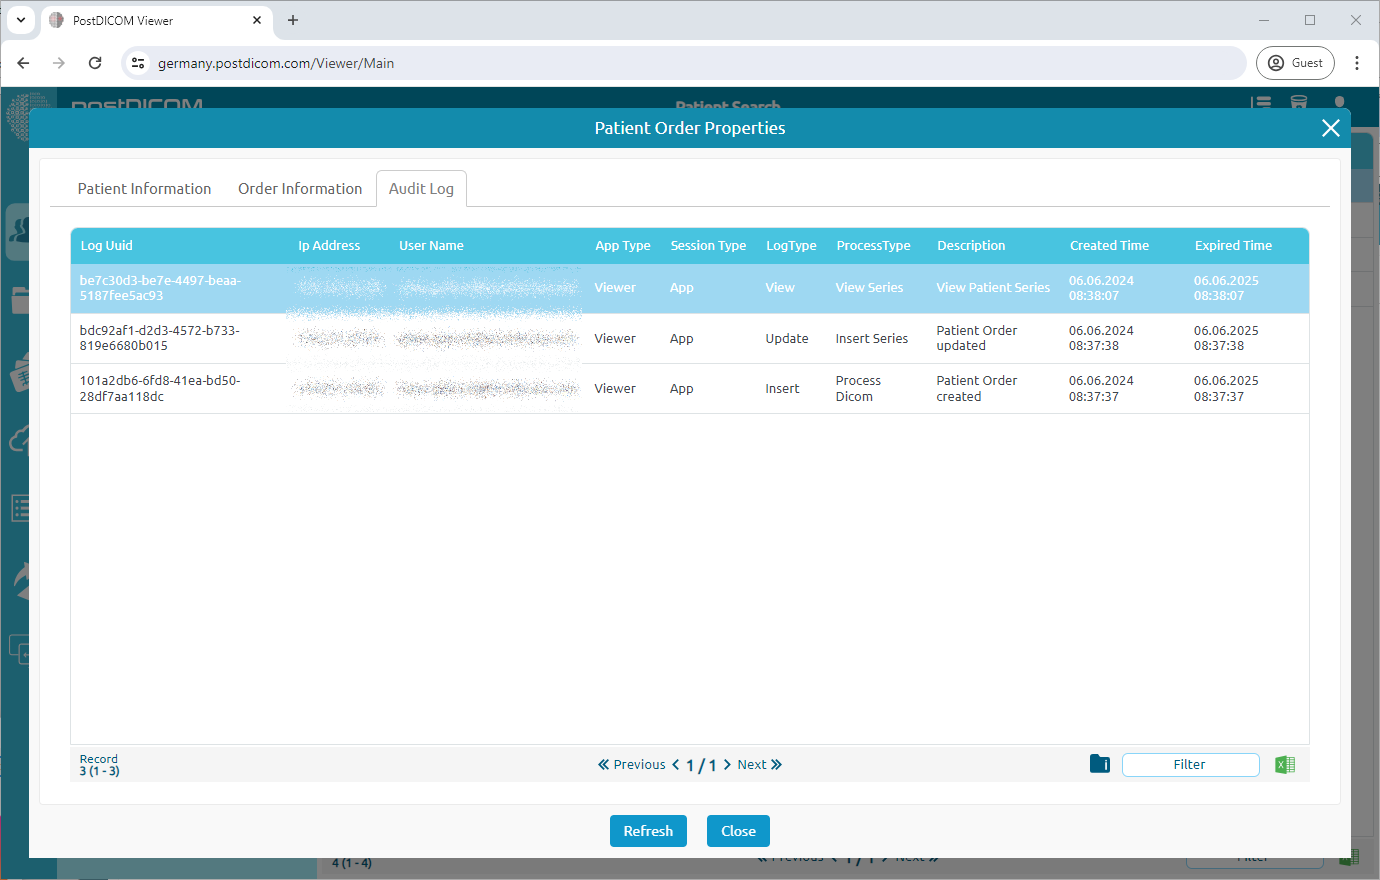Screen dimensions: 1380x880
Task: Open the recycle bin icon in the header
Action: (x=1299, y=103)
